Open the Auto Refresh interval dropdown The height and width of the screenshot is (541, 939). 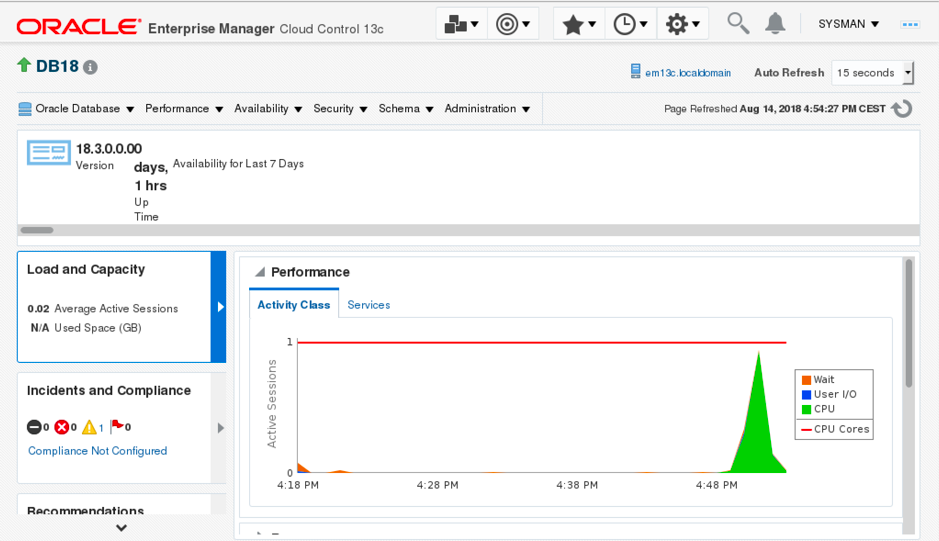(873, 72)
